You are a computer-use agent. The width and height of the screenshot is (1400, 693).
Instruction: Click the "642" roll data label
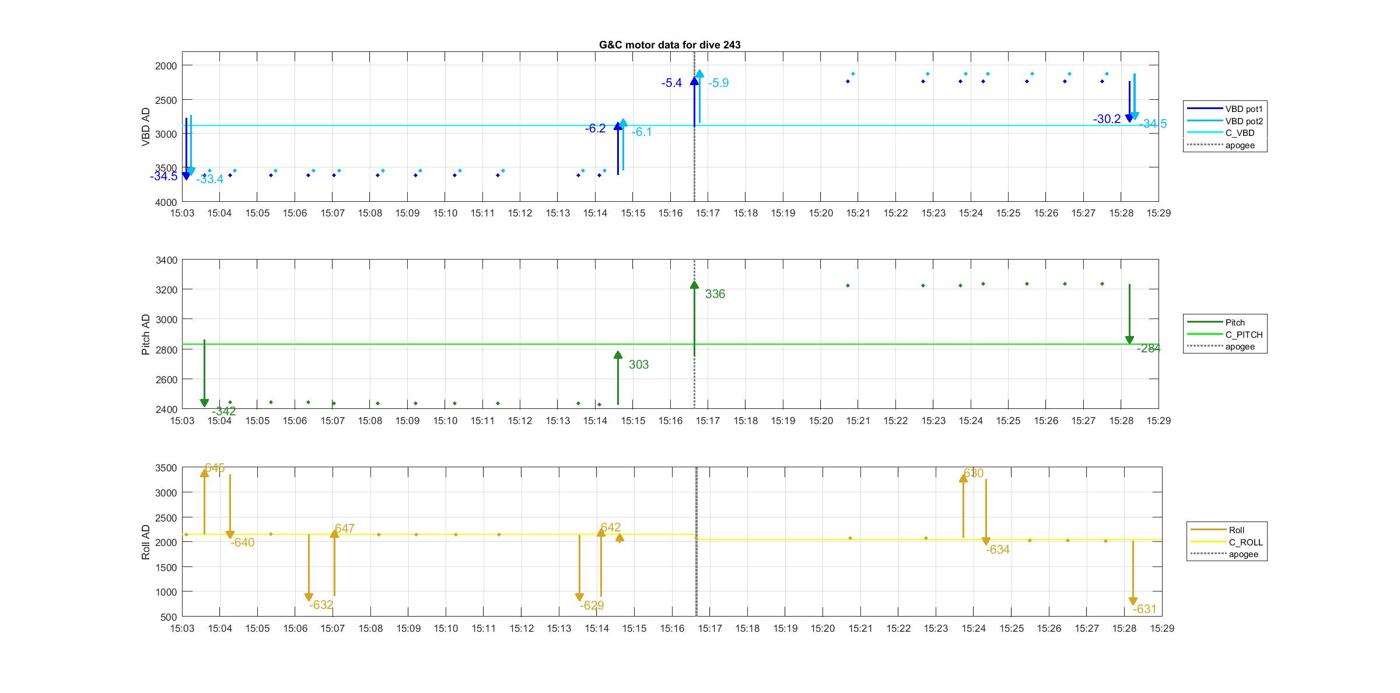[x=611, y=528]
